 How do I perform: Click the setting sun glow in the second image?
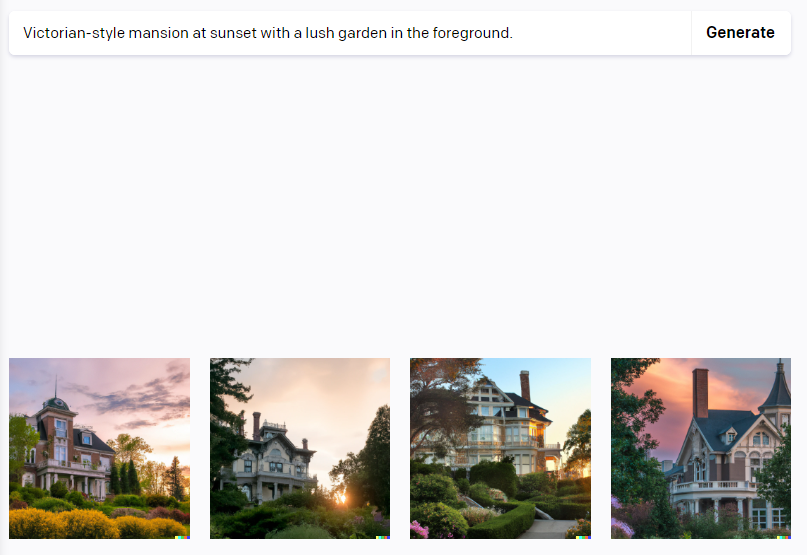[340, 497]
